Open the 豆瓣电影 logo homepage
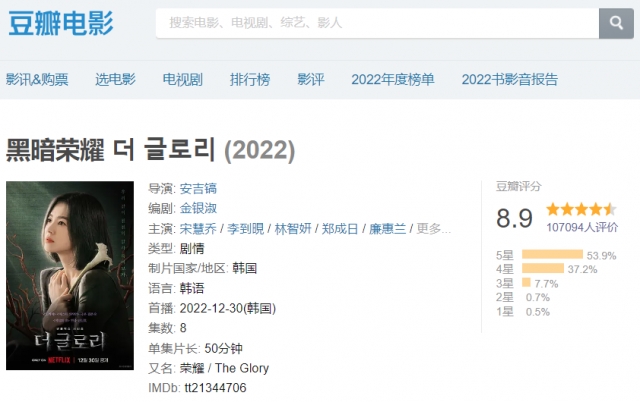This screenshot has width=640, height=402. coord(61,24)
